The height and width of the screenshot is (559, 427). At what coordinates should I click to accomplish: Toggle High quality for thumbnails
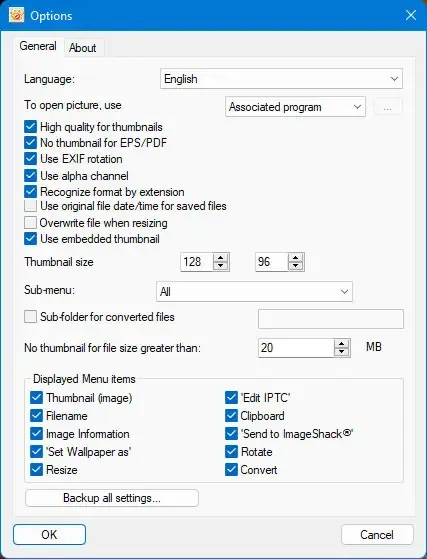tap(31, 127)
